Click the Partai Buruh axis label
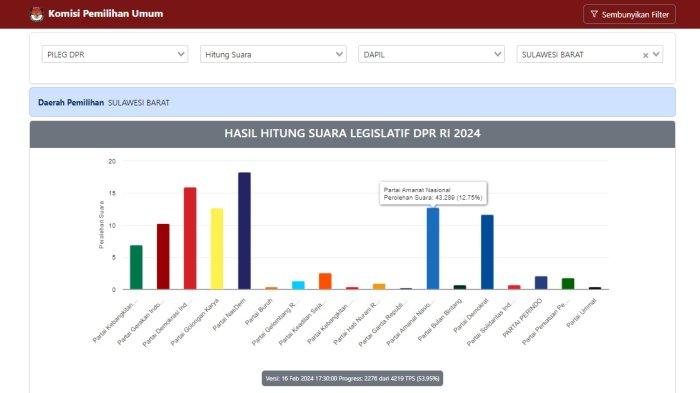The height and width of the screenshot is (393, 700). click(258, 312)
